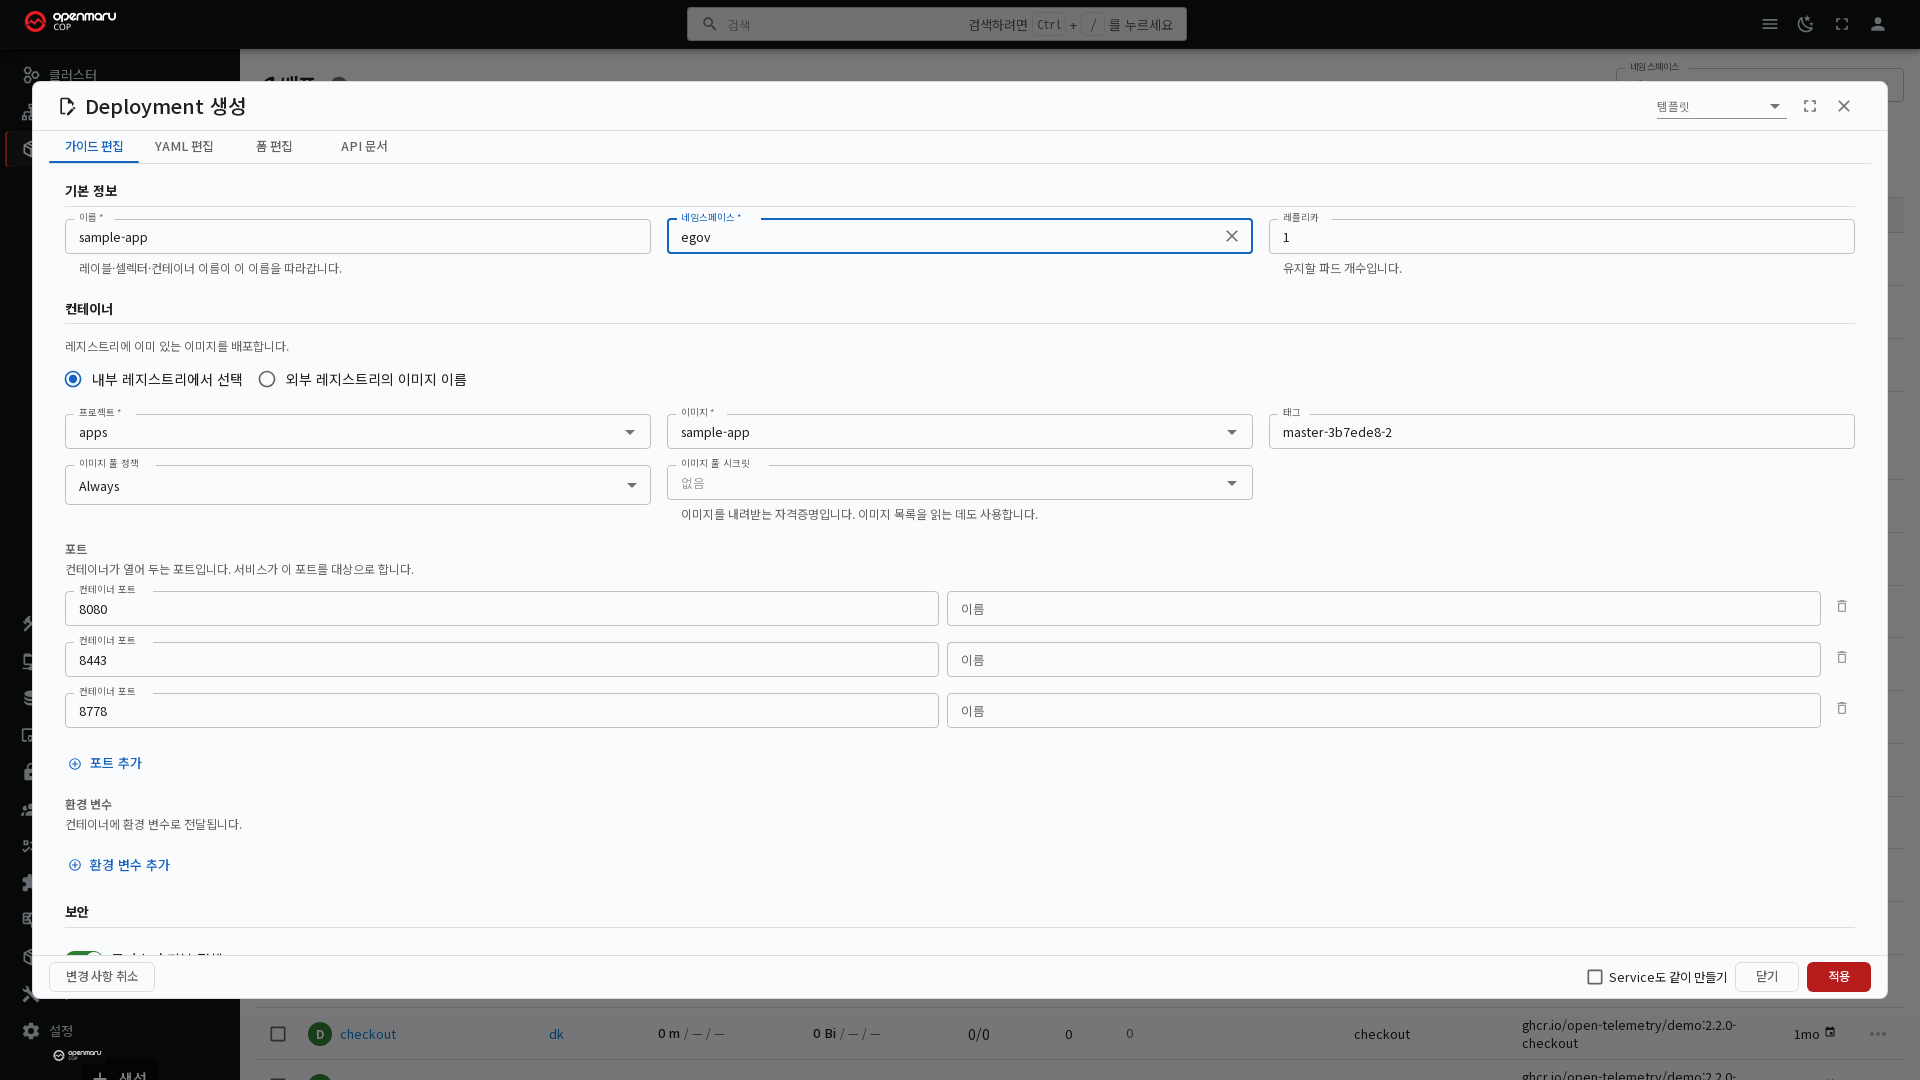Click the dk namespace link
The image size is (1920, 1080).
pos(556,1034)
